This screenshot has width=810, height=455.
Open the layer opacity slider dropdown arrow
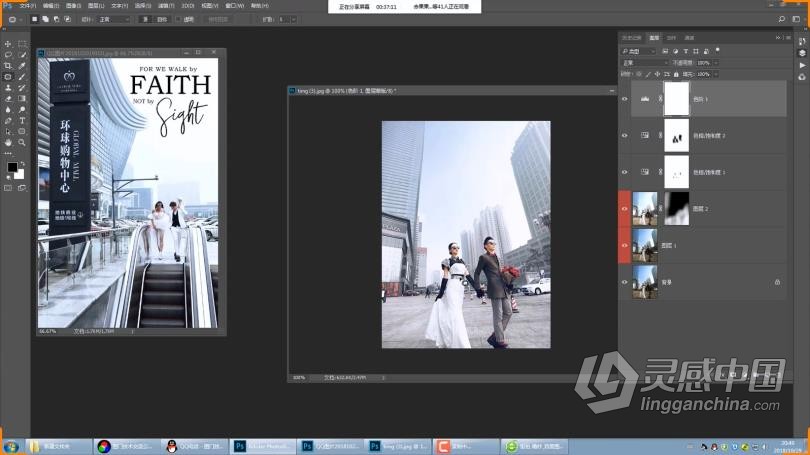(x=716, y=62)
